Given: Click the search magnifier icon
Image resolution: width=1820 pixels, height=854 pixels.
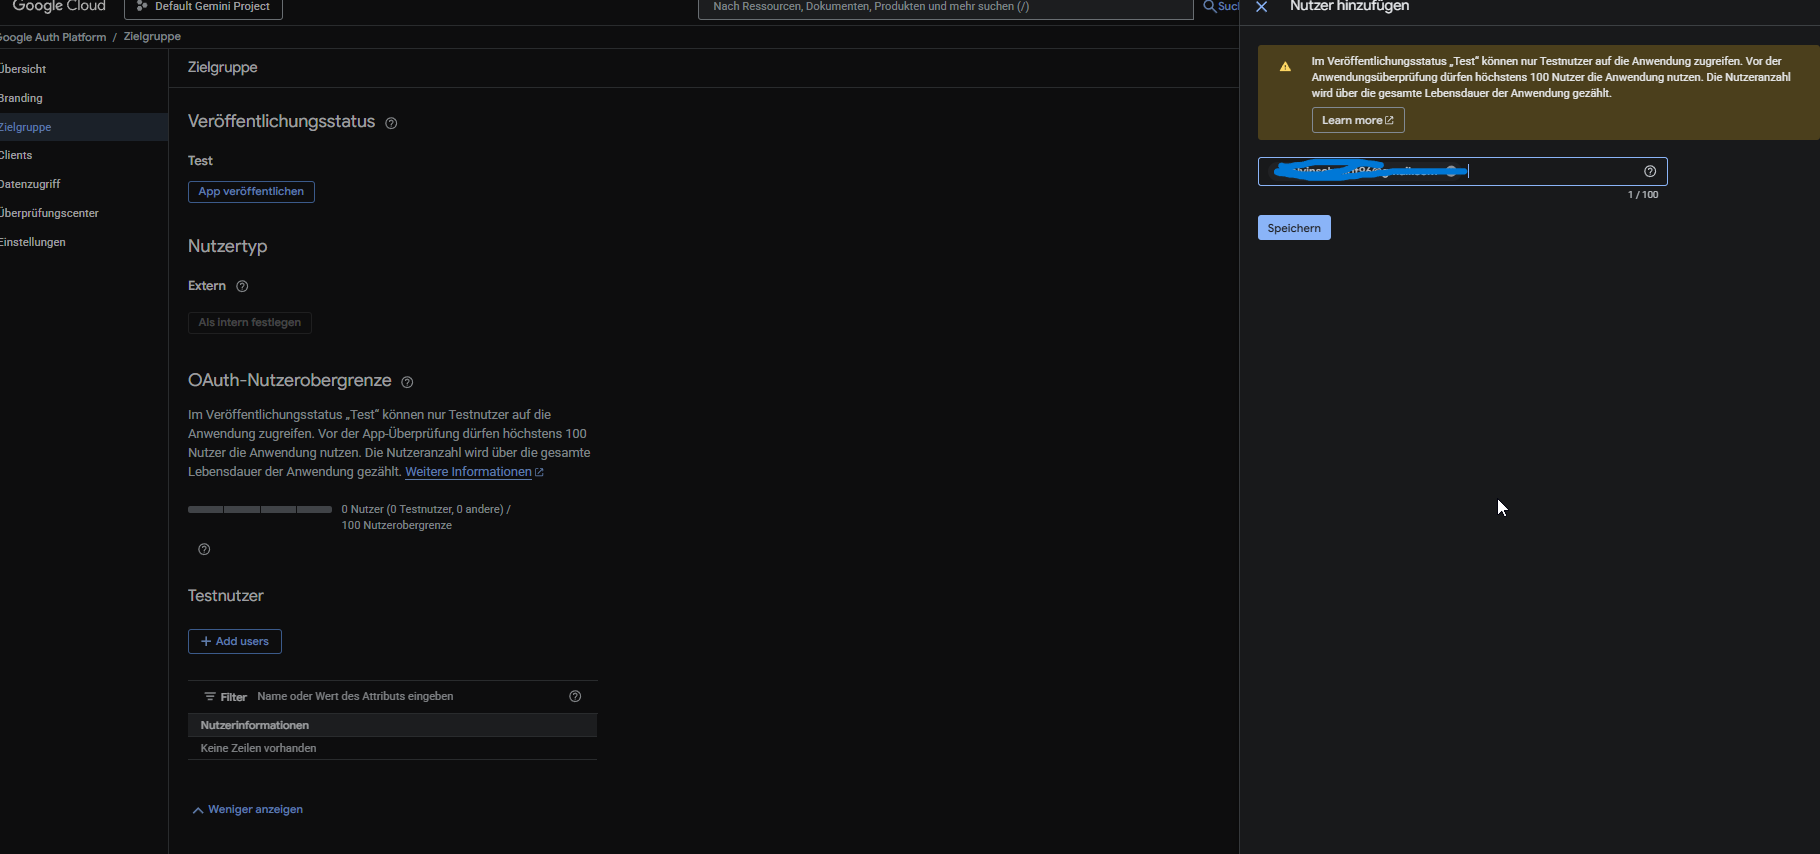Looking at the screenshot, I should (1210, 7).
